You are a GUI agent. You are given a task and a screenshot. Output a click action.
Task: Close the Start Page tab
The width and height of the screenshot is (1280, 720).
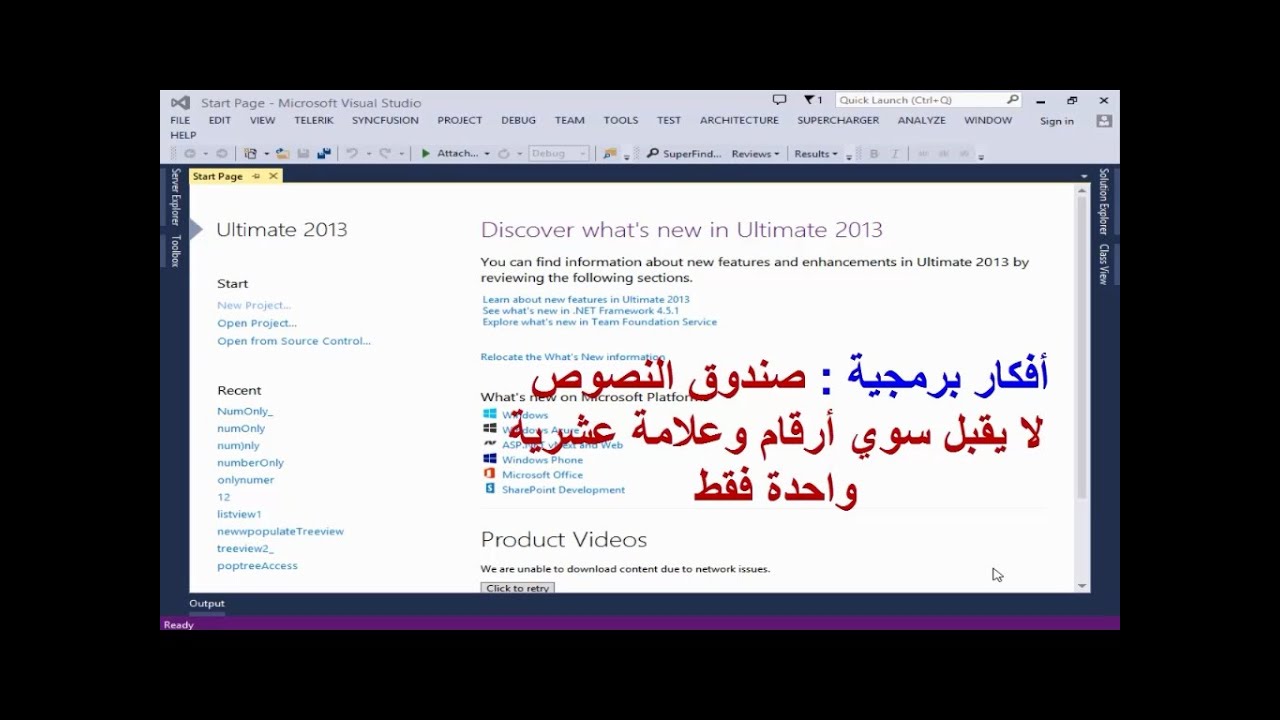coord(273,176)
